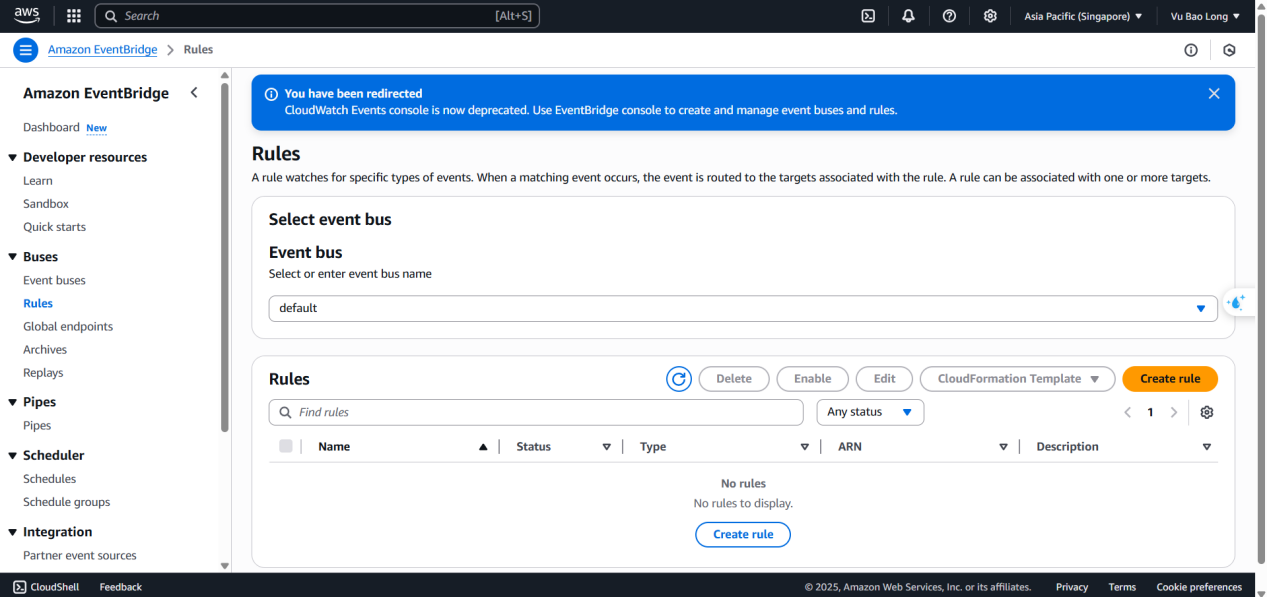Open Learn under Developer resources
The width and height of the screenshot is (1267, 597).
(38, 181)
